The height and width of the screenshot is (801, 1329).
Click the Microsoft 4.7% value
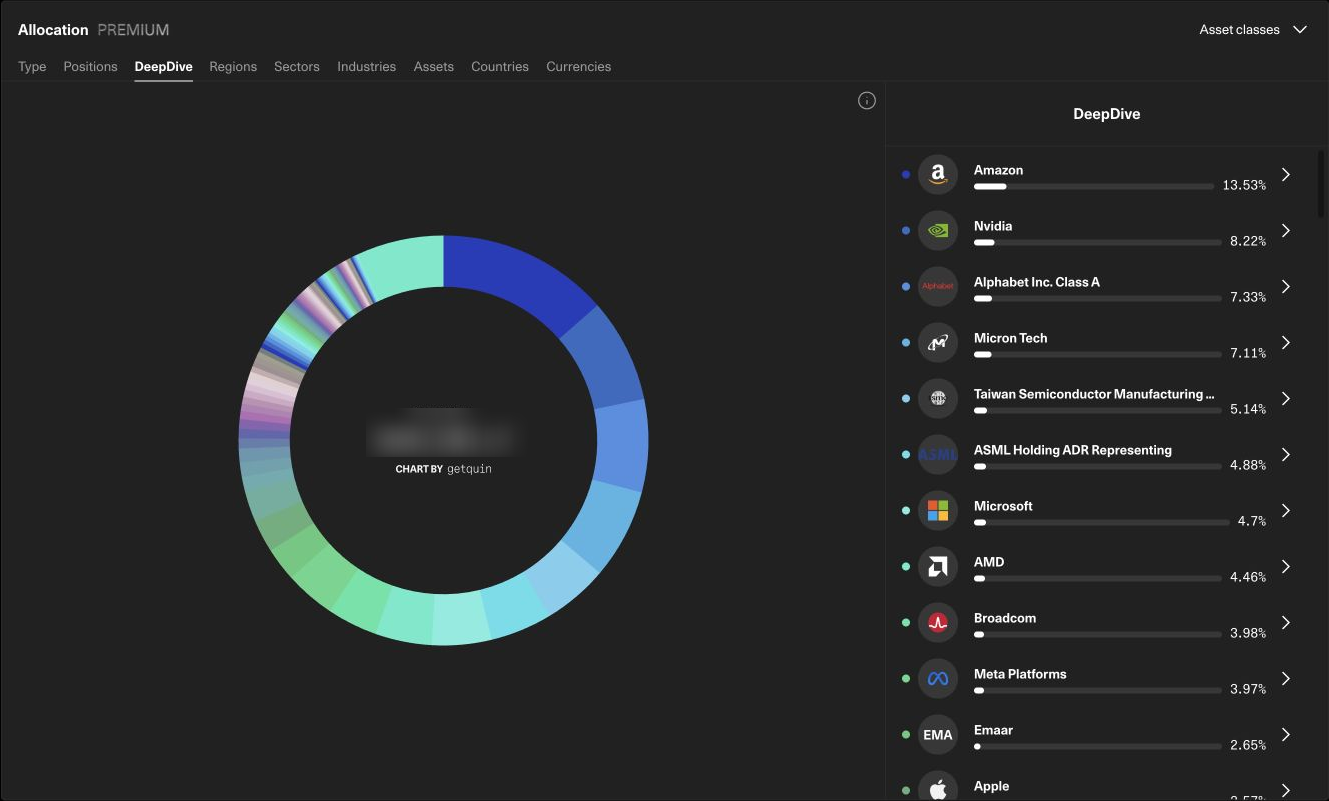pos(1252,521)
